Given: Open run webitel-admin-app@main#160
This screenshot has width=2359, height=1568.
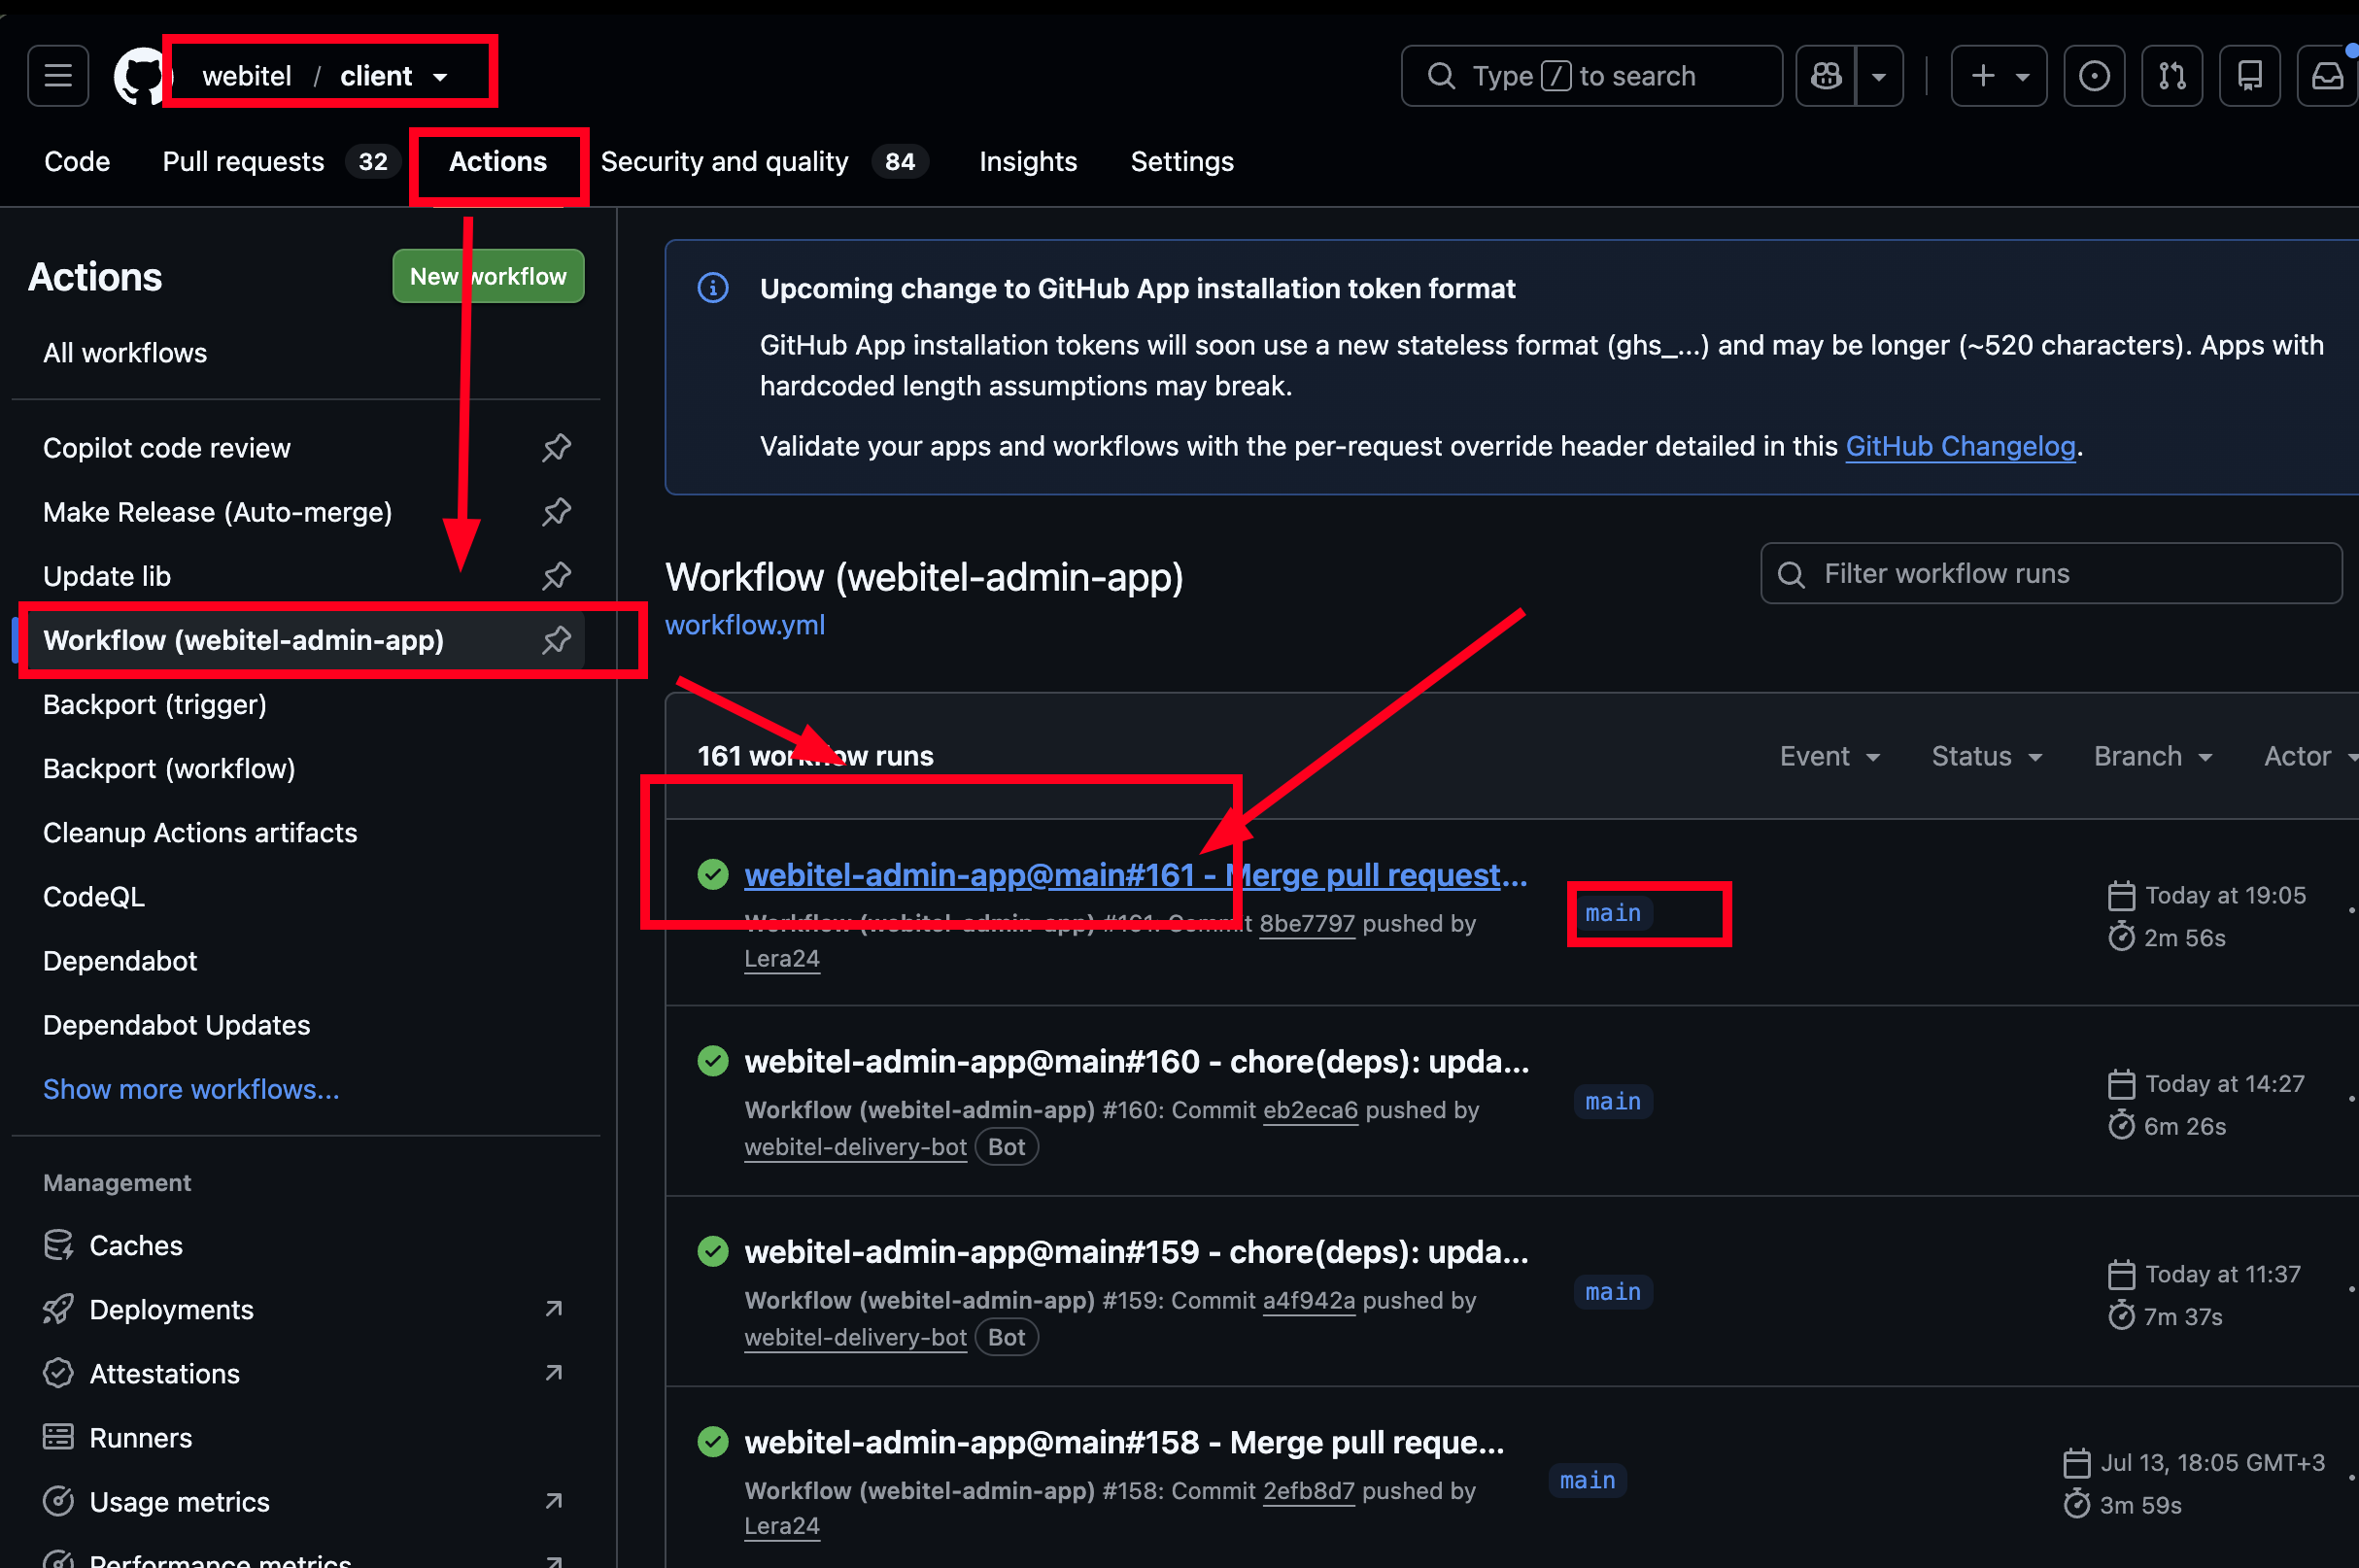Looking at the screenshot, I should 1136,1061.
